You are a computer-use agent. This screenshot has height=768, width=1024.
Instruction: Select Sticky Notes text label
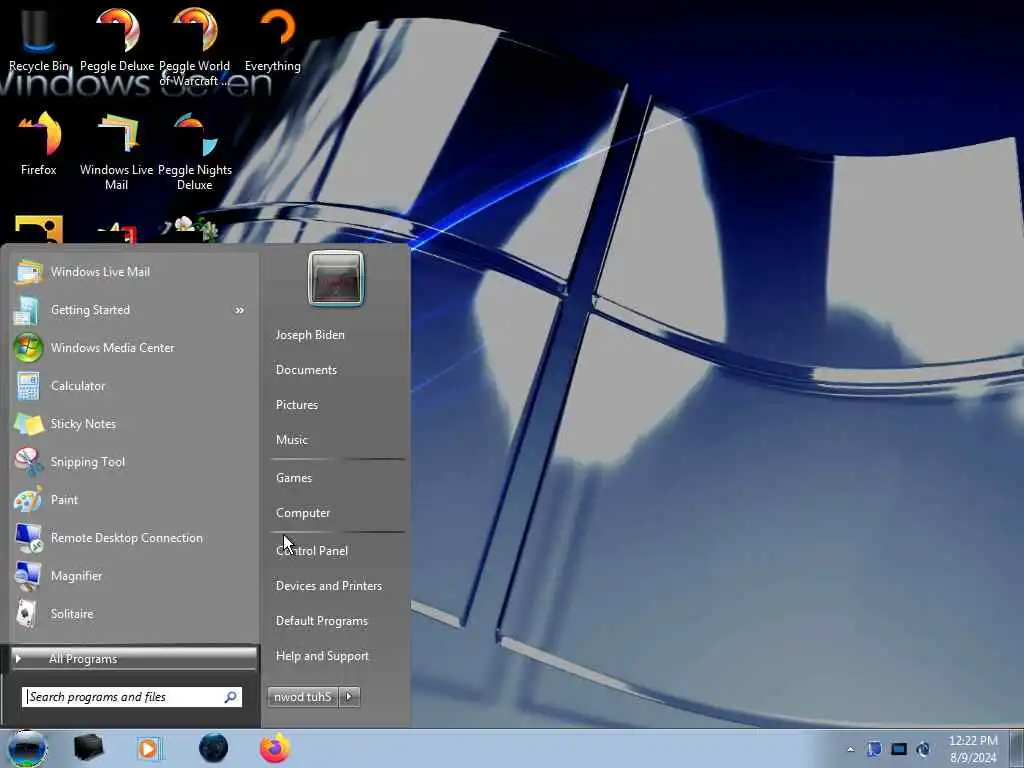[x=84, y=424]
